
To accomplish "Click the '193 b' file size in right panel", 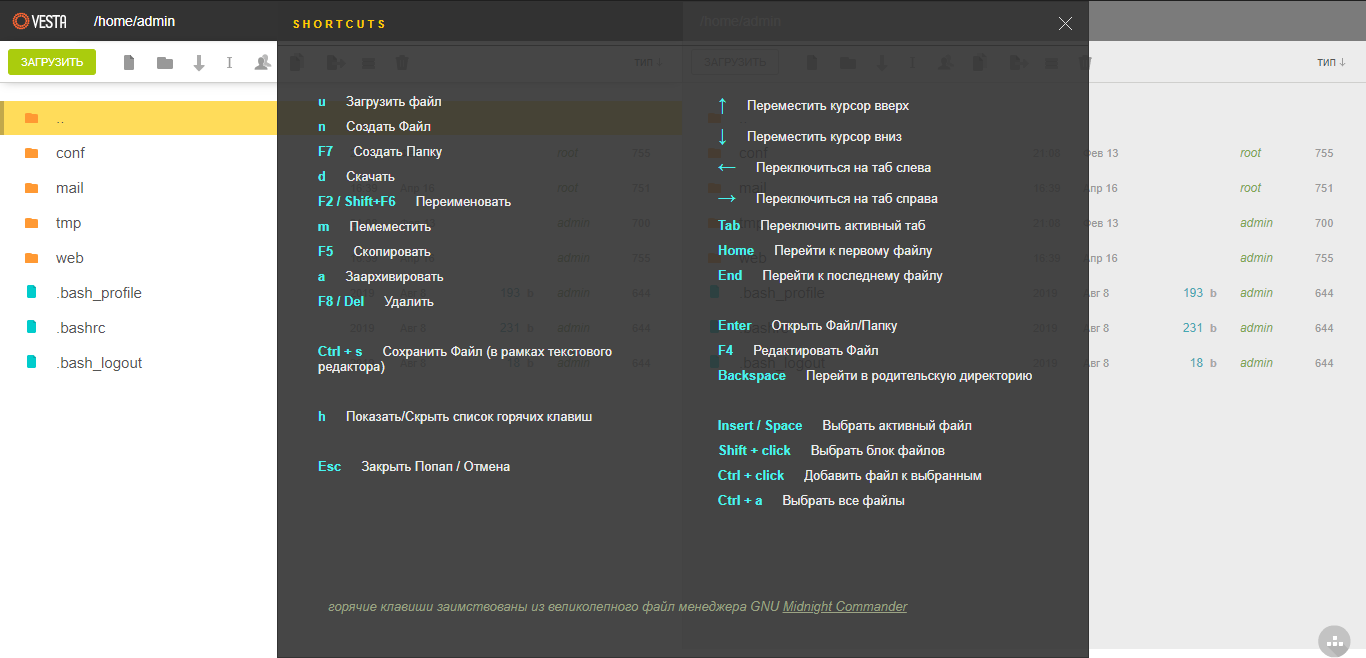I will pyautogui.click(x=1199, y=293).
